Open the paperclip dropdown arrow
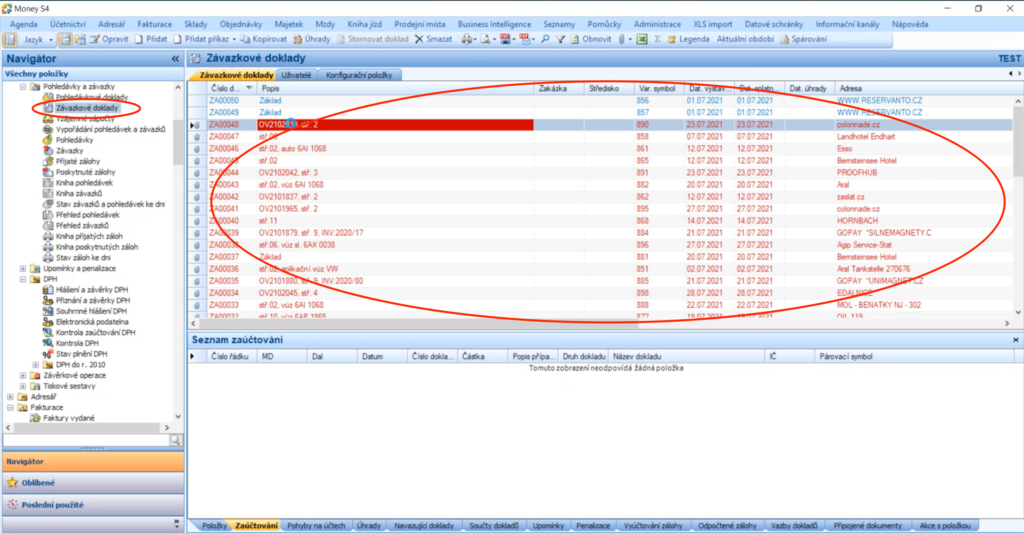This screenshot has width=1024, height=533. [630, 39]
